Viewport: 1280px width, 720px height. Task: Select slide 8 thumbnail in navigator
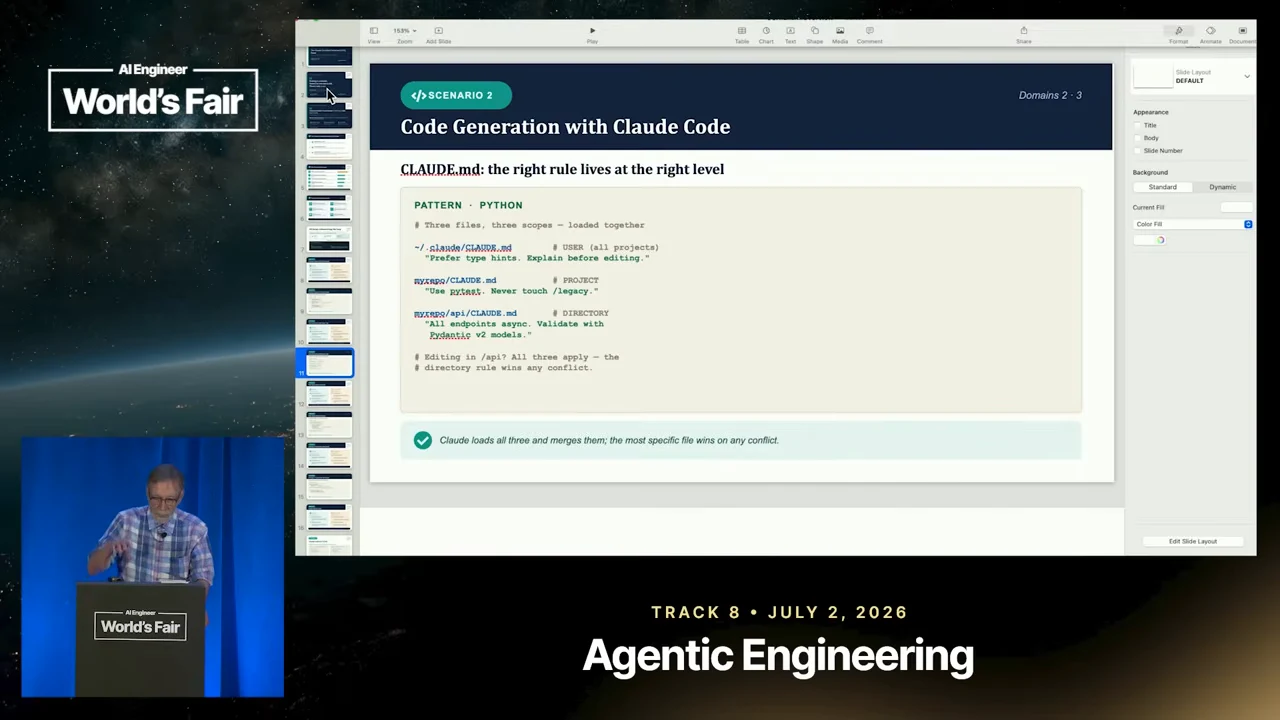329,270
